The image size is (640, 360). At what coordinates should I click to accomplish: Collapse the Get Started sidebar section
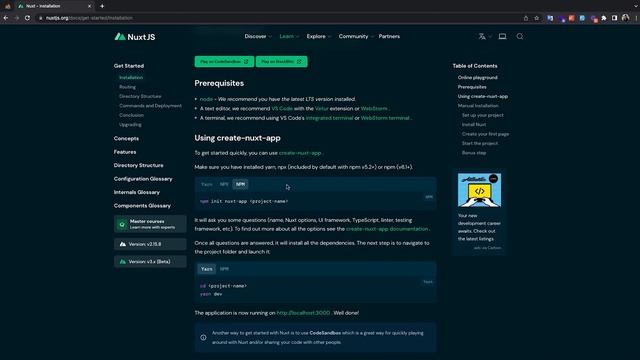129,66
